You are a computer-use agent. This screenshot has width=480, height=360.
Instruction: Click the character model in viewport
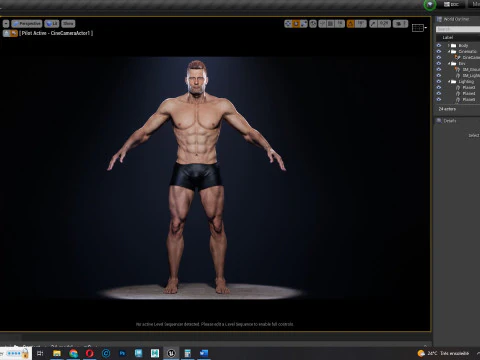tap(197, 177)
